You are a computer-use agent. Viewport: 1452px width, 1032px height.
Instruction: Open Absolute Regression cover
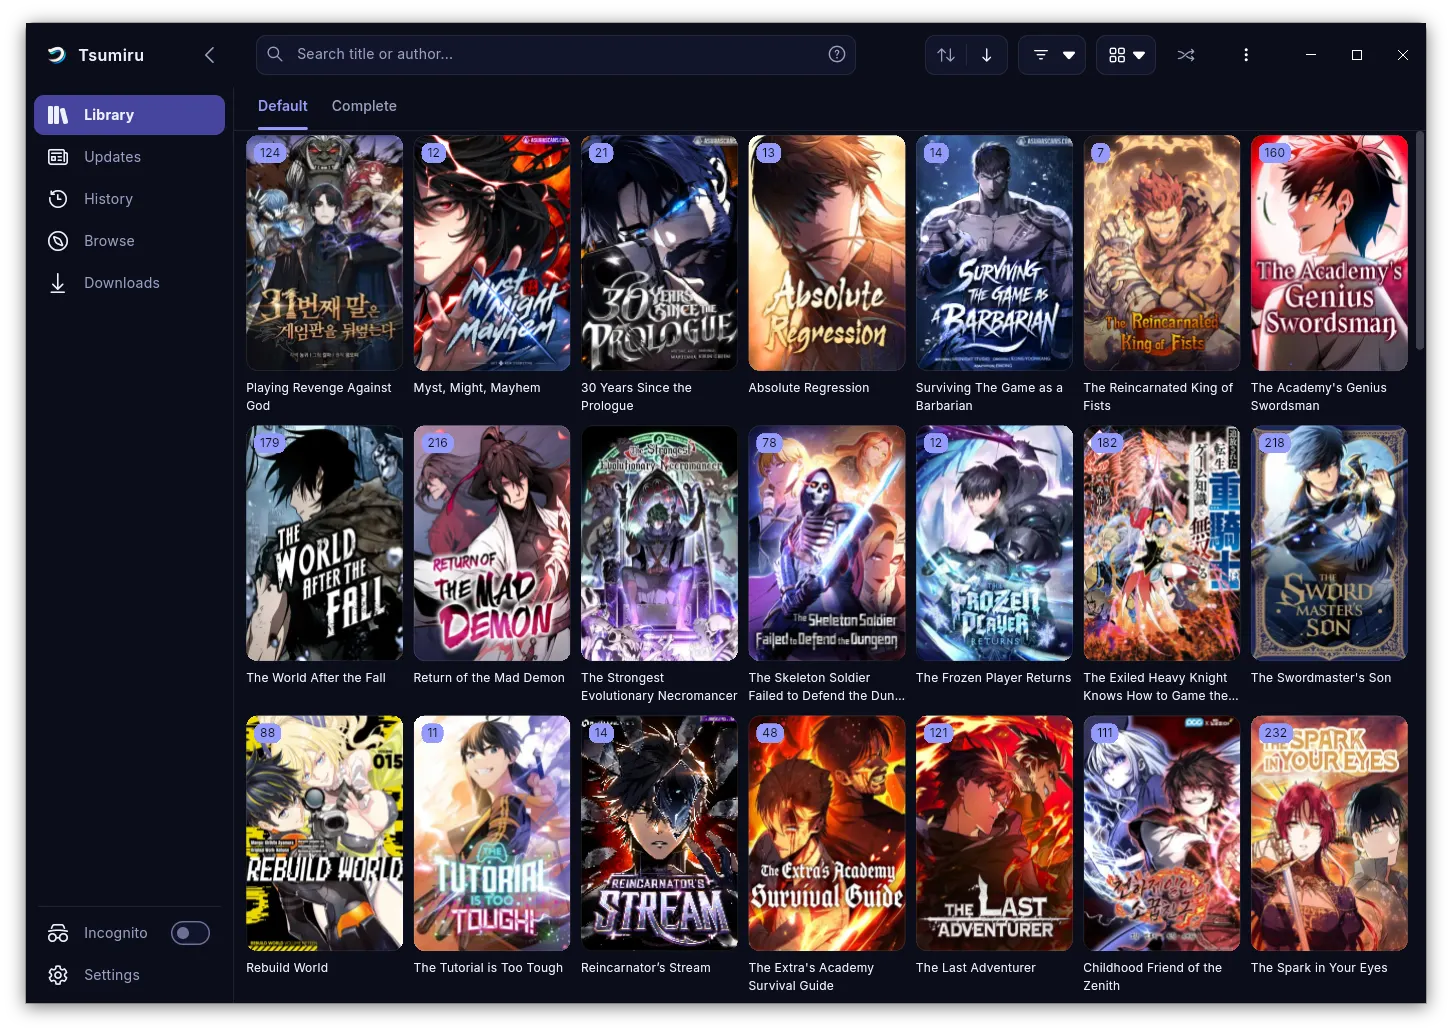tap(827, 253)
